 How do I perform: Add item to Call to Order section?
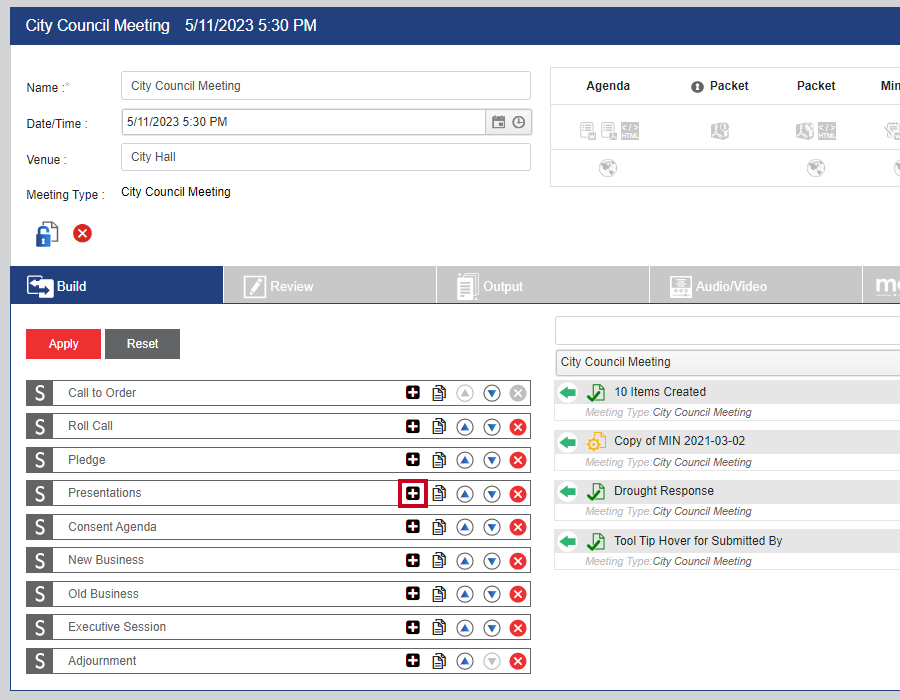click(413, 392)
